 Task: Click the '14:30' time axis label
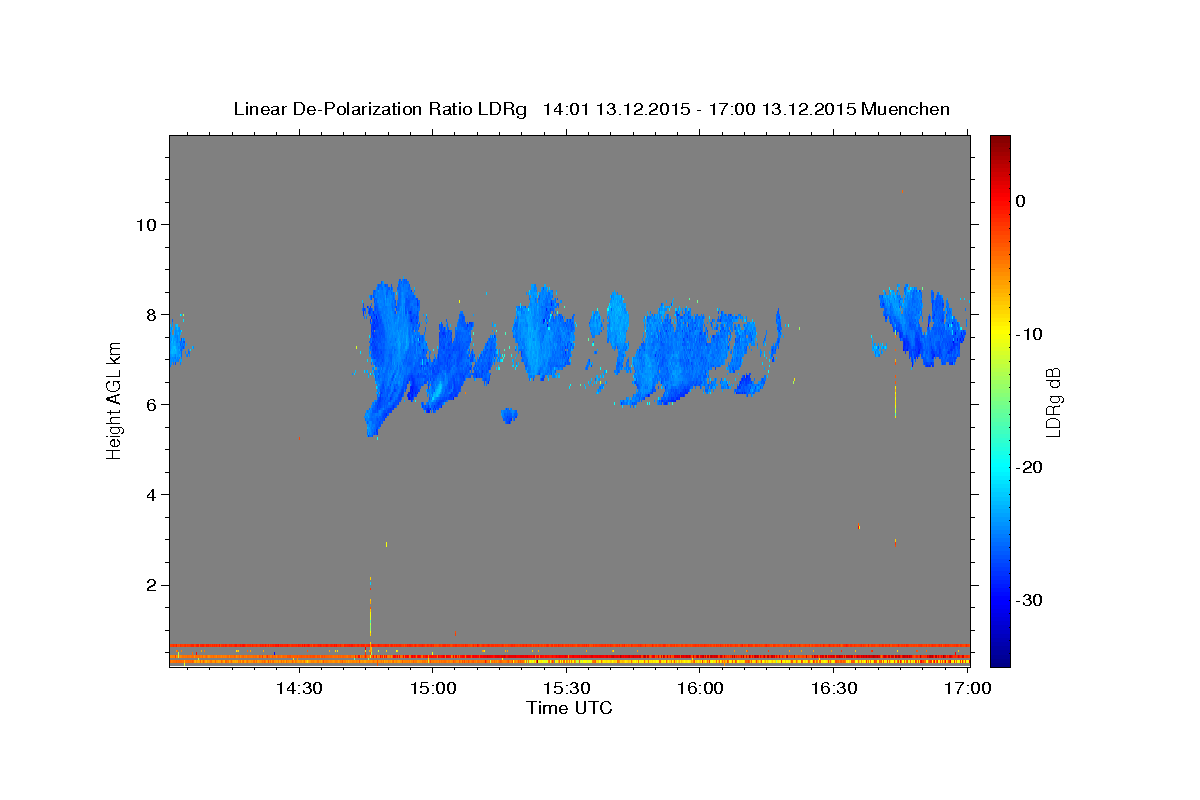point(298,688)
